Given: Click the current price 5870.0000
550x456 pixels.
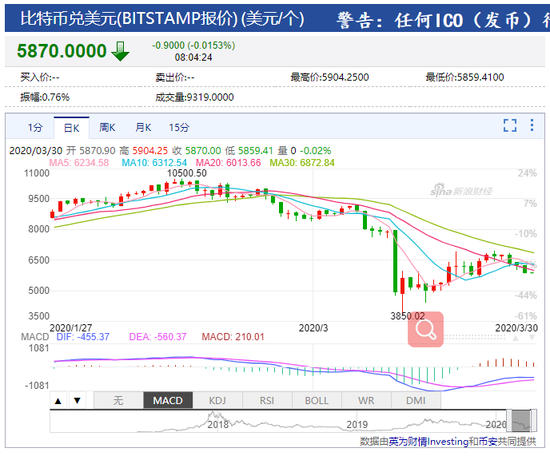Looking at the screenshot, I should 62,51.
